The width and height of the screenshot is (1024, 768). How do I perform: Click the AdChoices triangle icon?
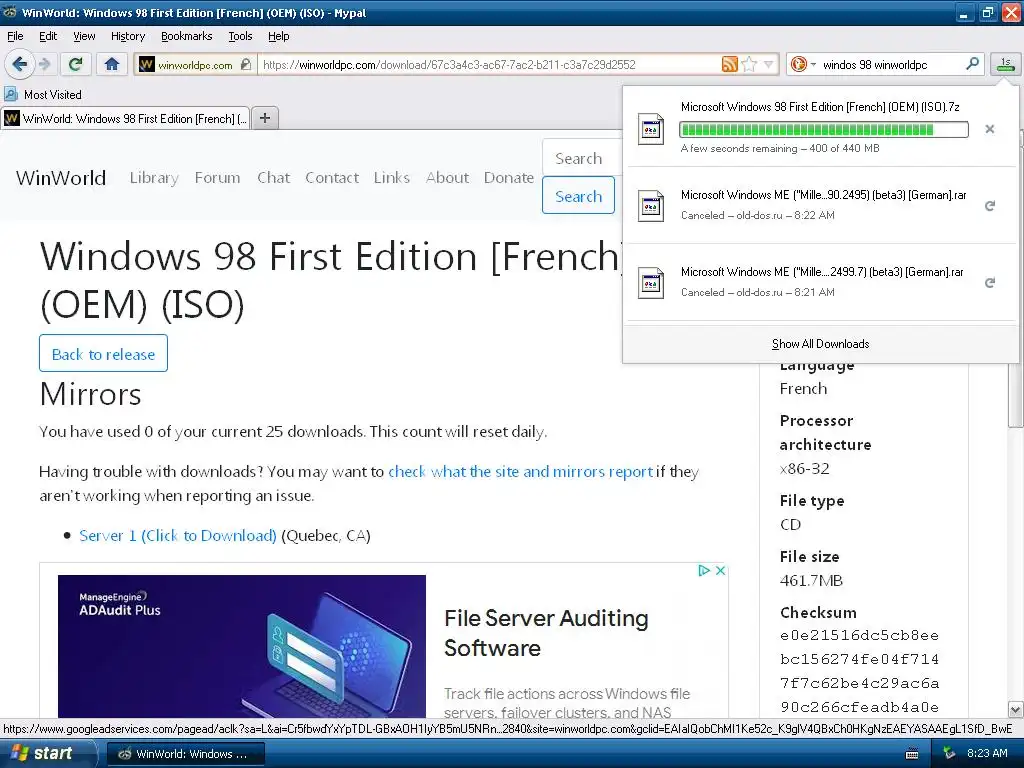click(x=703, y=570)
